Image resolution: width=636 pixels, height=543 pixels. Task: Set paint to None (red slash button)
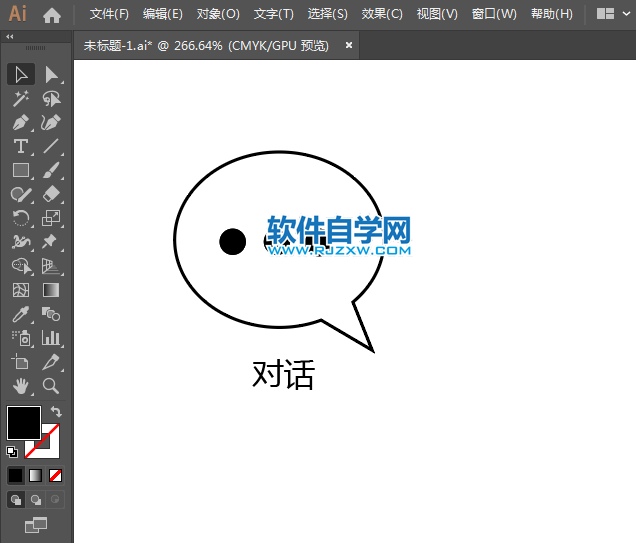(x=55, y=475)
